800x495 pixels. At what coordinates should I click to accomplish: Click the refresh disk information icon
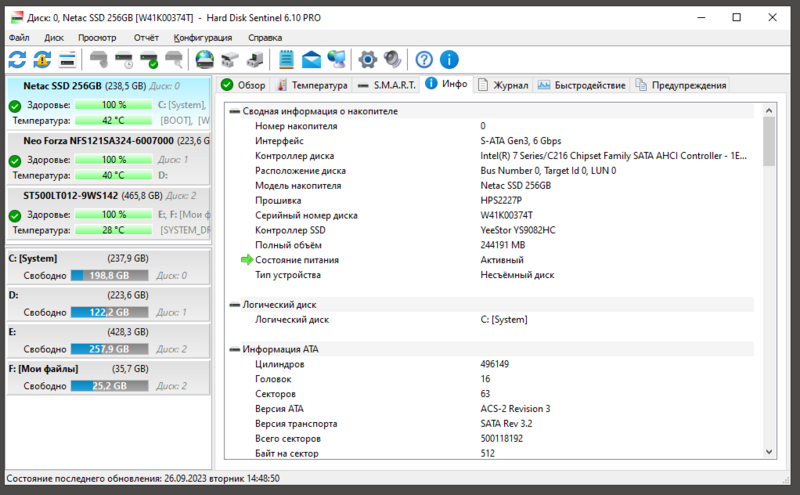click(x=18, y=59)
